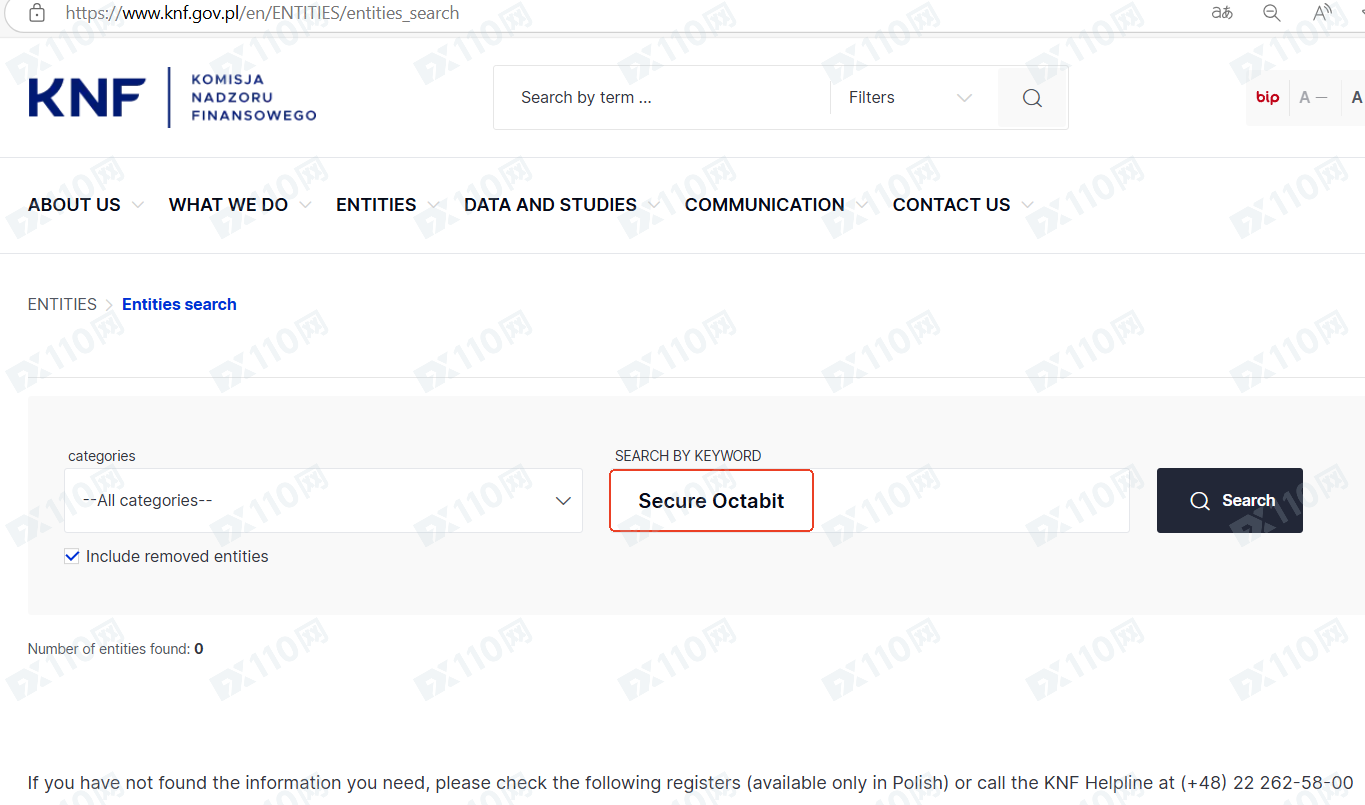Click the dark Search button

coord(1230,500)
